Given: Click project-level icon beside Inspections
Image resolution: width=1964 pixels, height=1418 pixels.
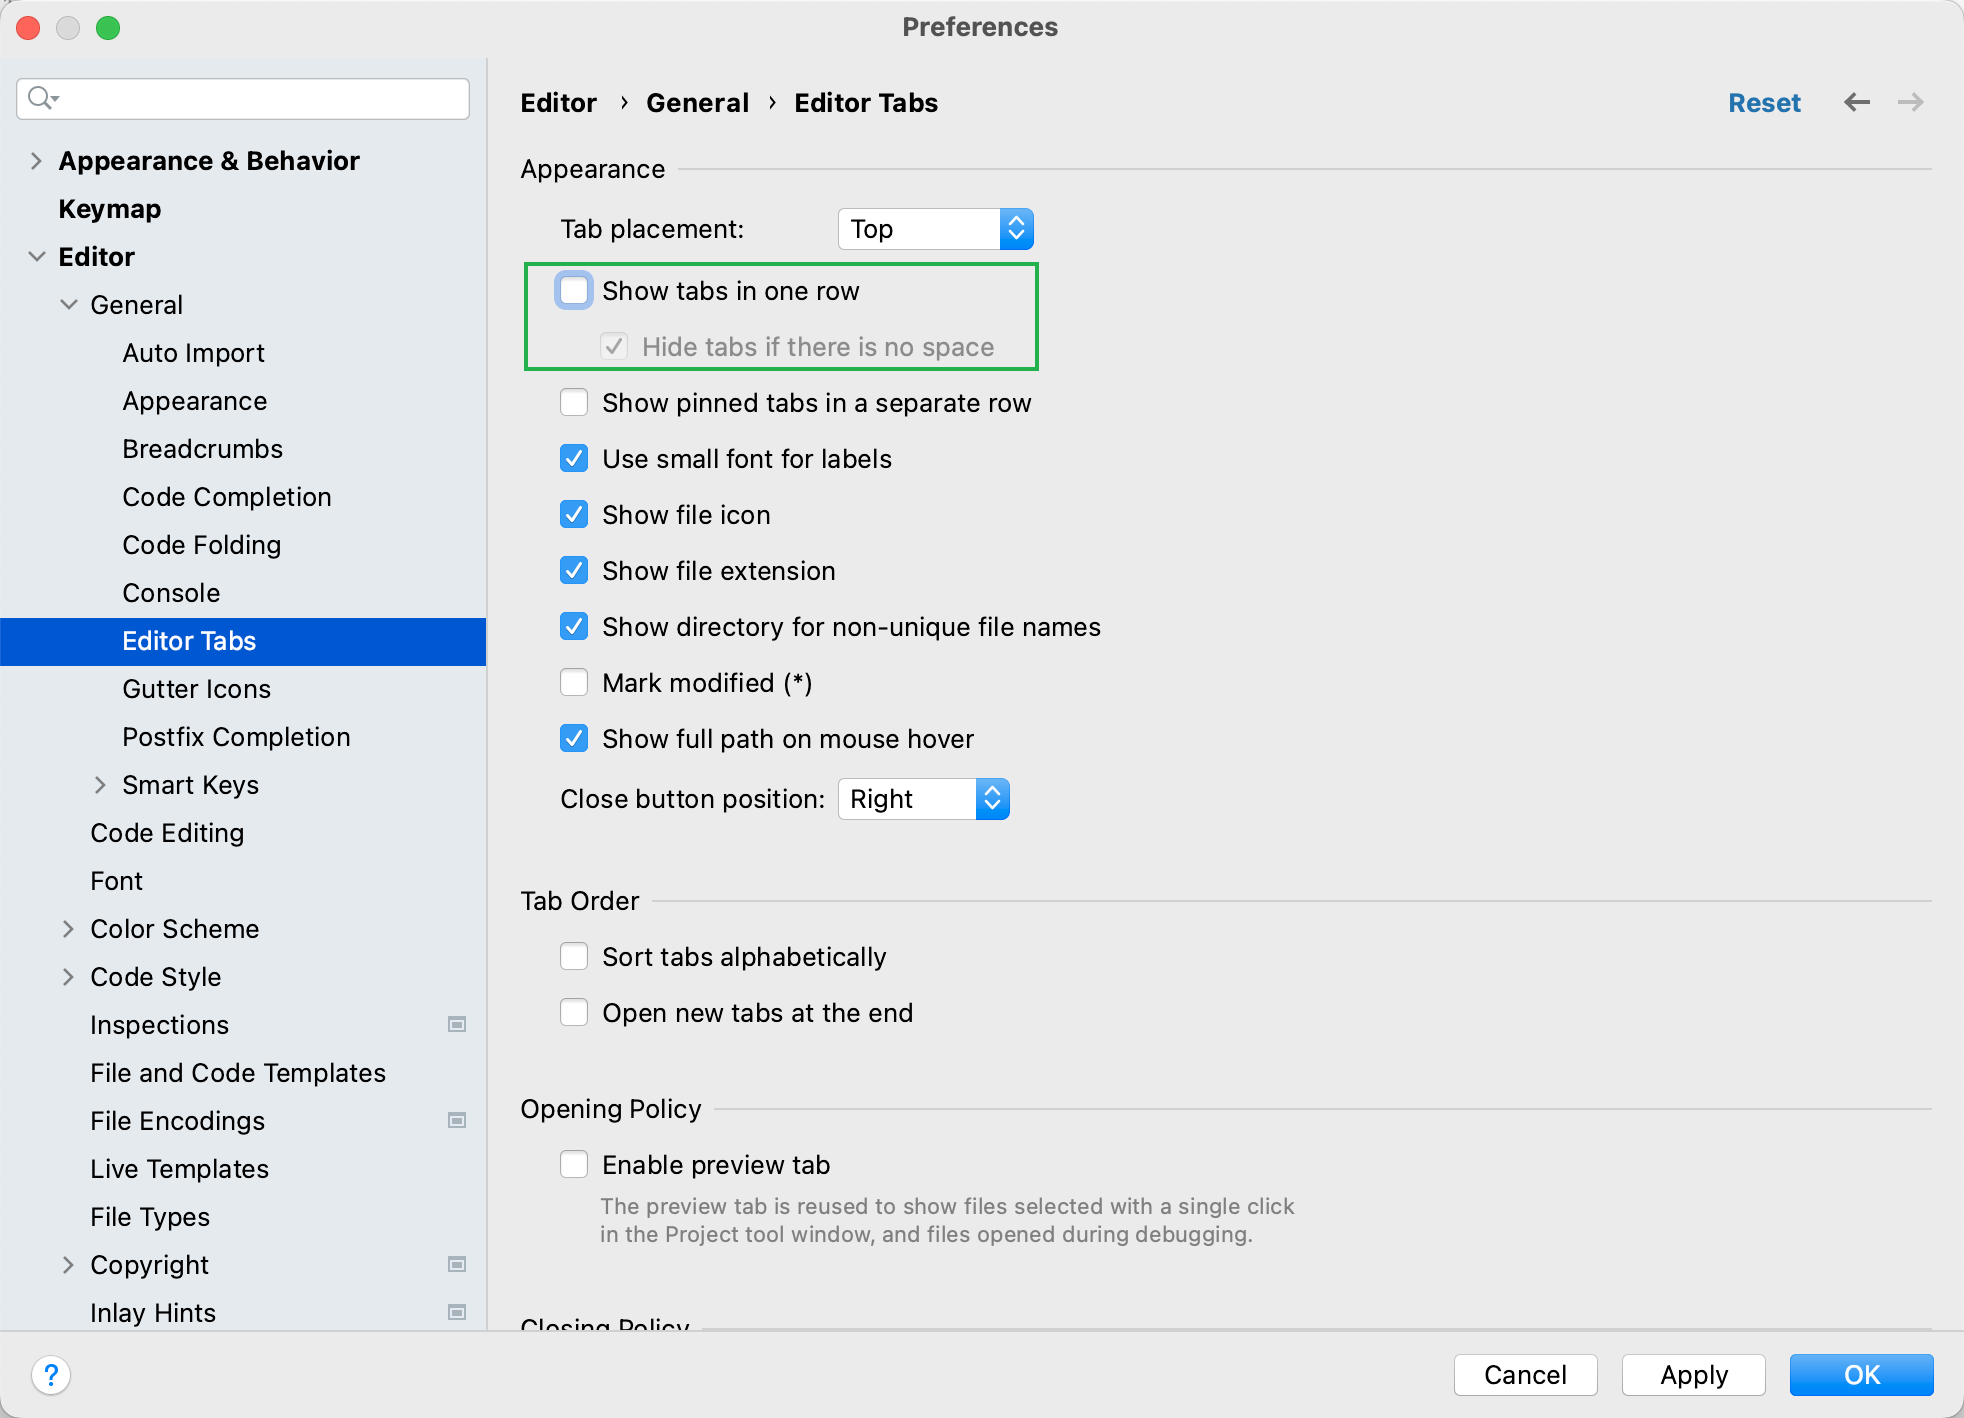Looking at the screenshot, I should click(457, 1024).
